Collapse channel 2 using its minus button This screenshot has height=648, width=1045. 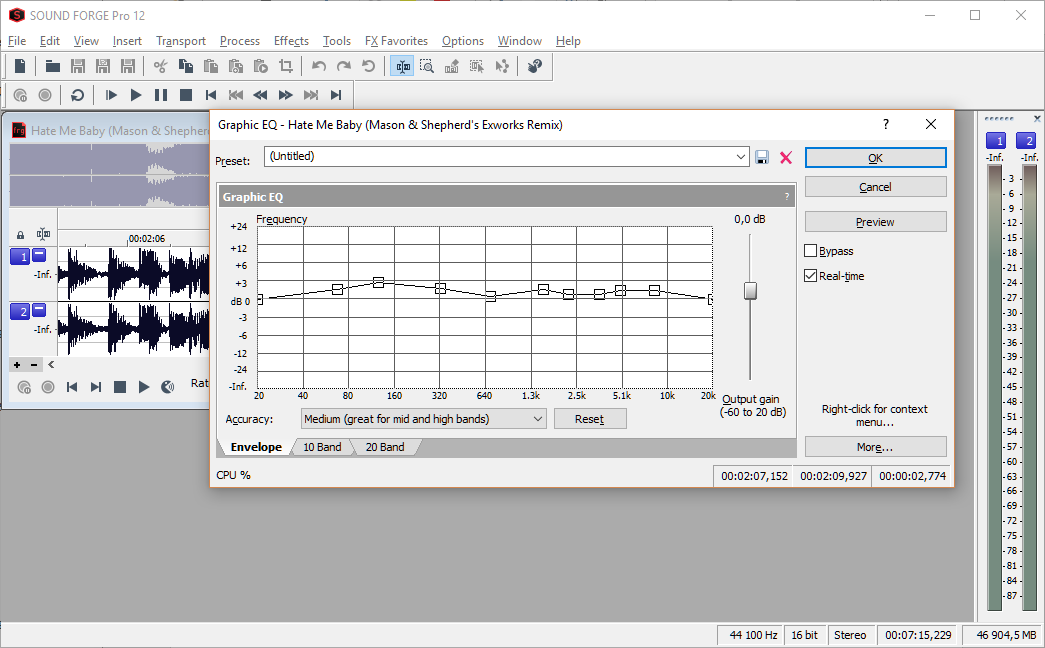coord(39,311)
